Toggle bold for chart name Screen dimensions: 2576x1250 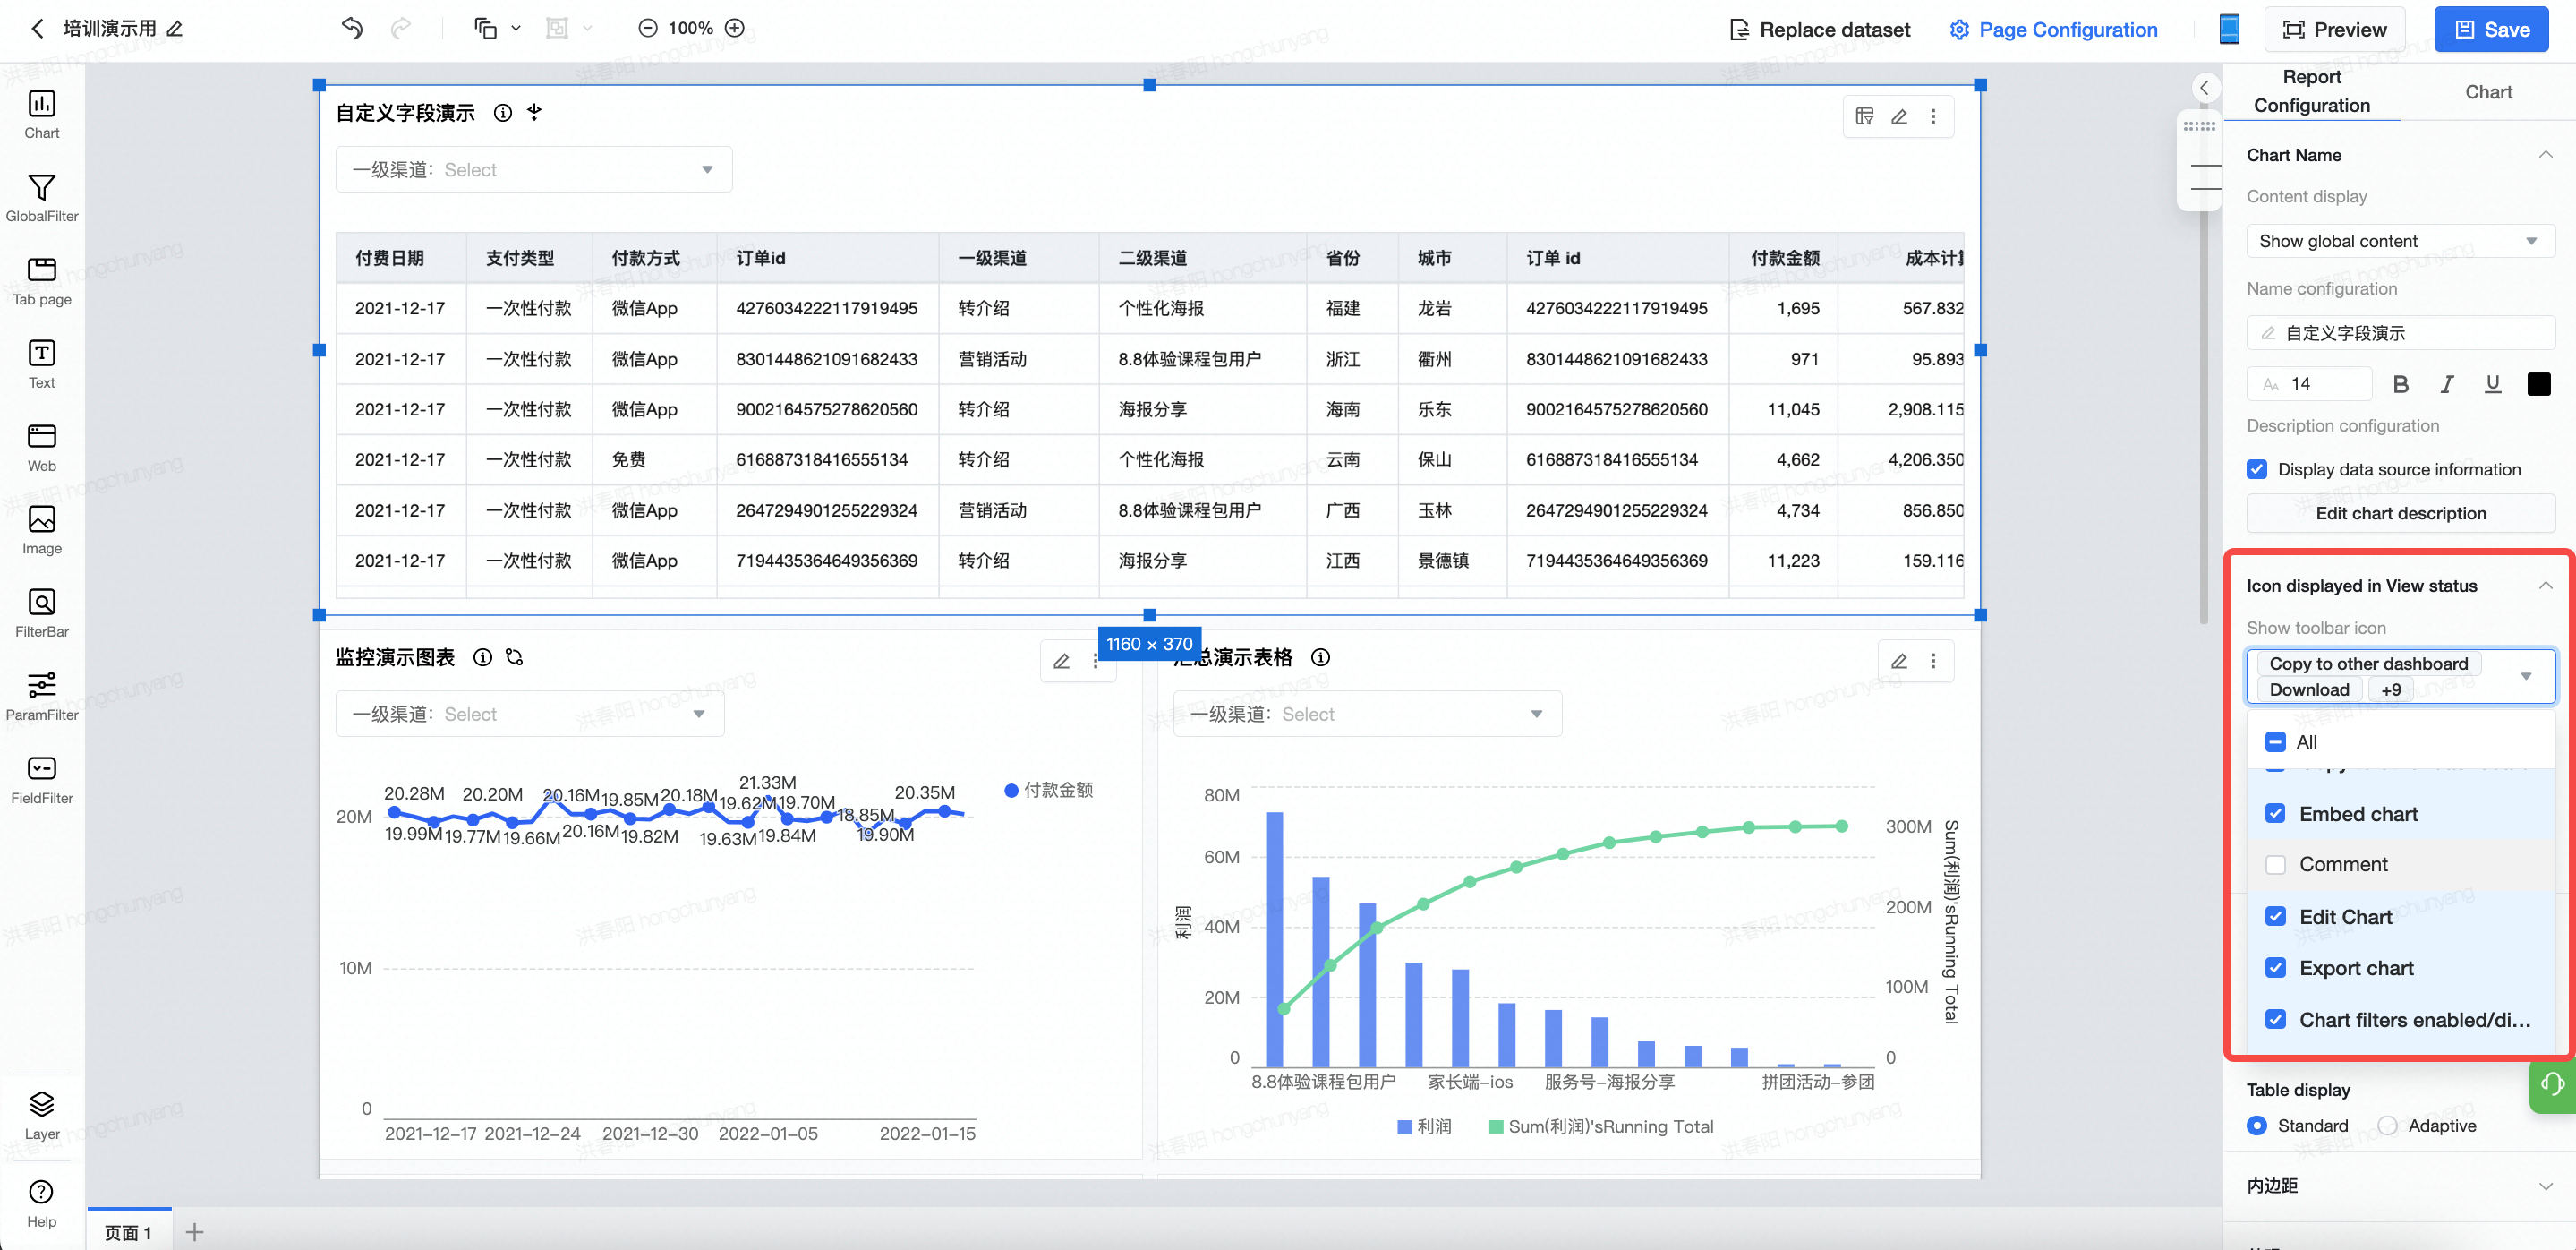[x=2400, y=384]
